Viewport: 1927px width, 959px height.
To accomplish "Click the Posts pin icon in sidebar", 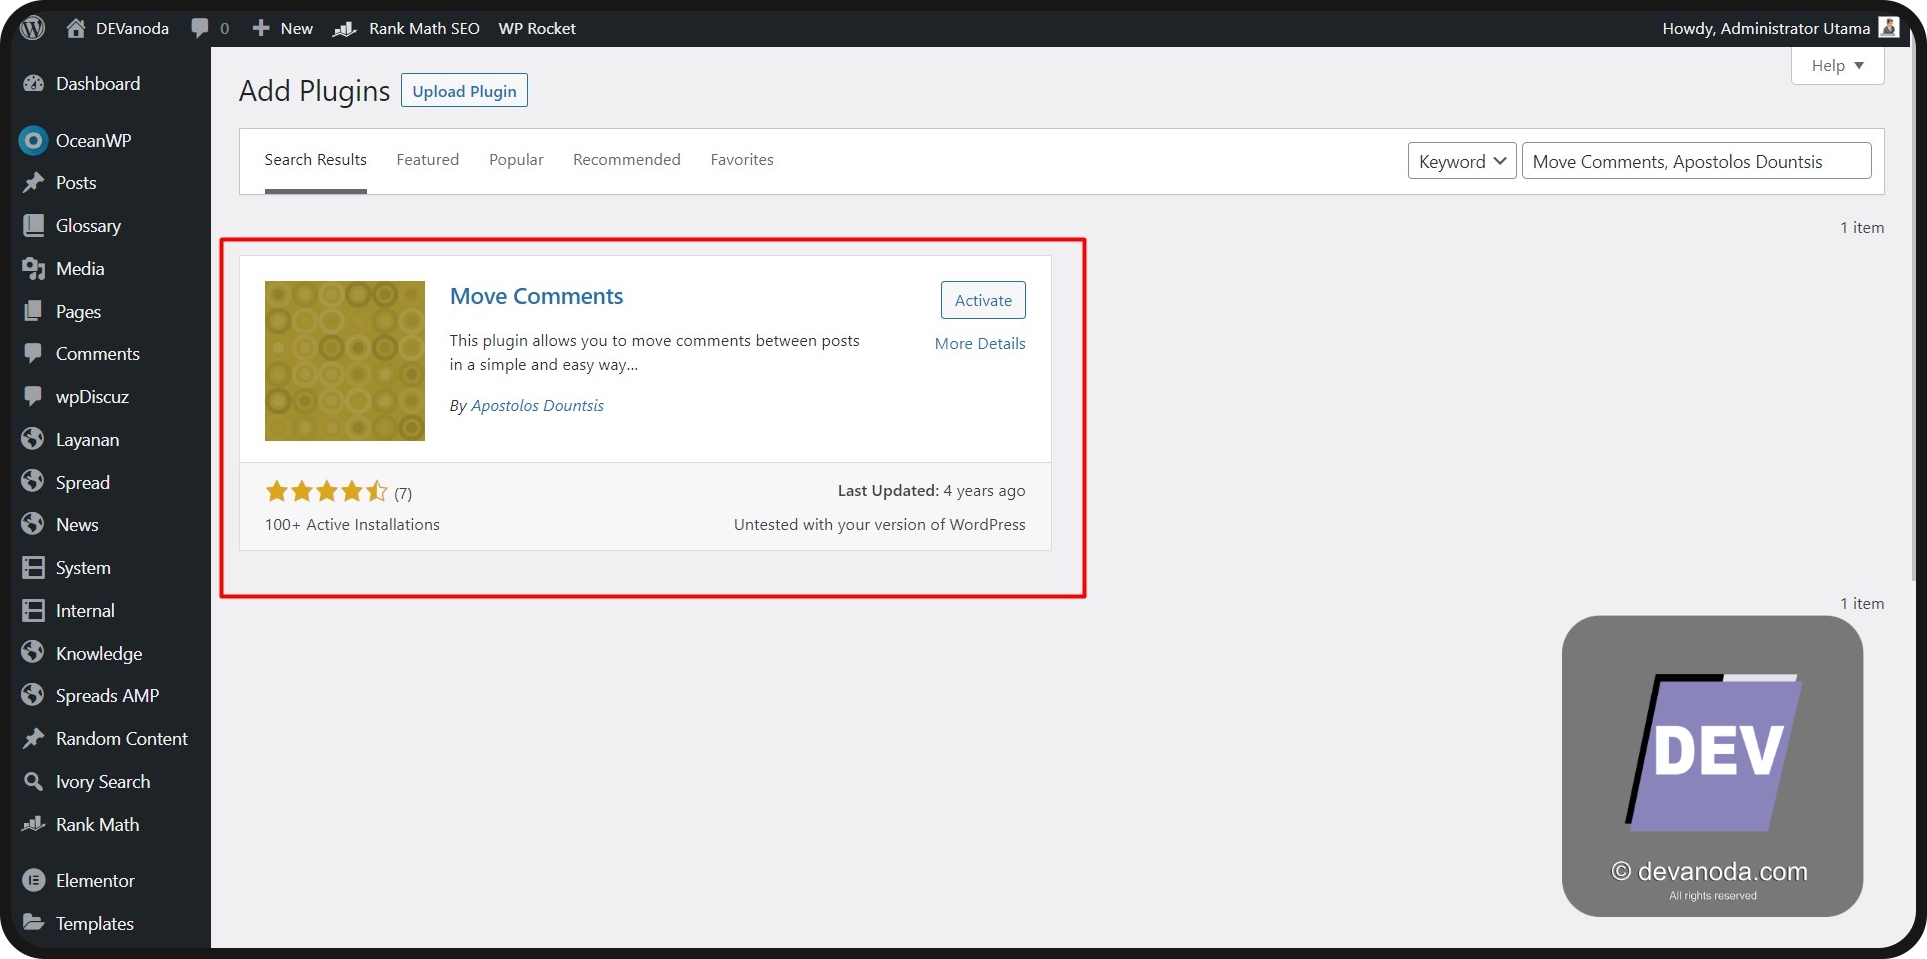I will click(33, 182).
